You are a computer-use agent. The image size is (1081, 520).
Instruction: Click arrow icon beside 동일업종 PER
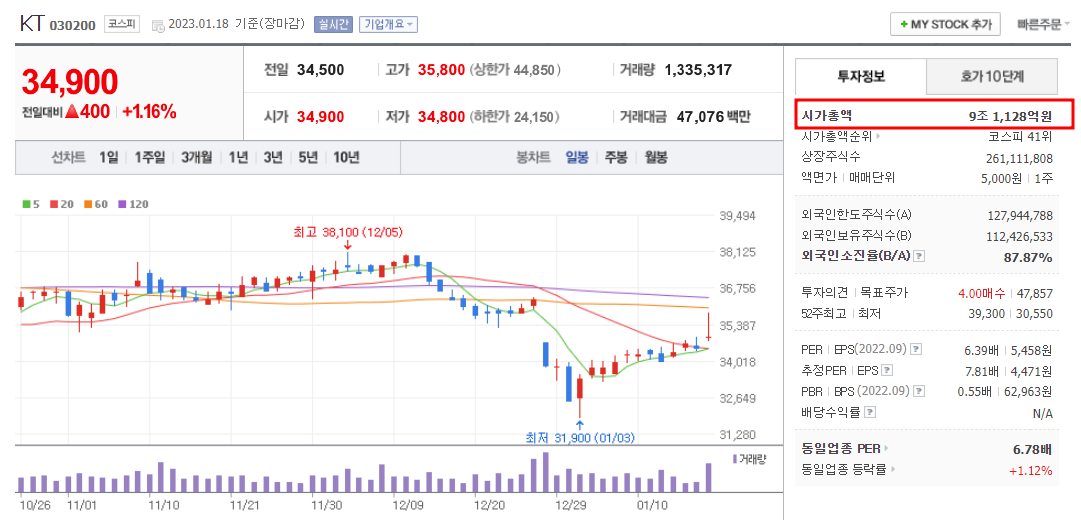[x=886, y=448]
